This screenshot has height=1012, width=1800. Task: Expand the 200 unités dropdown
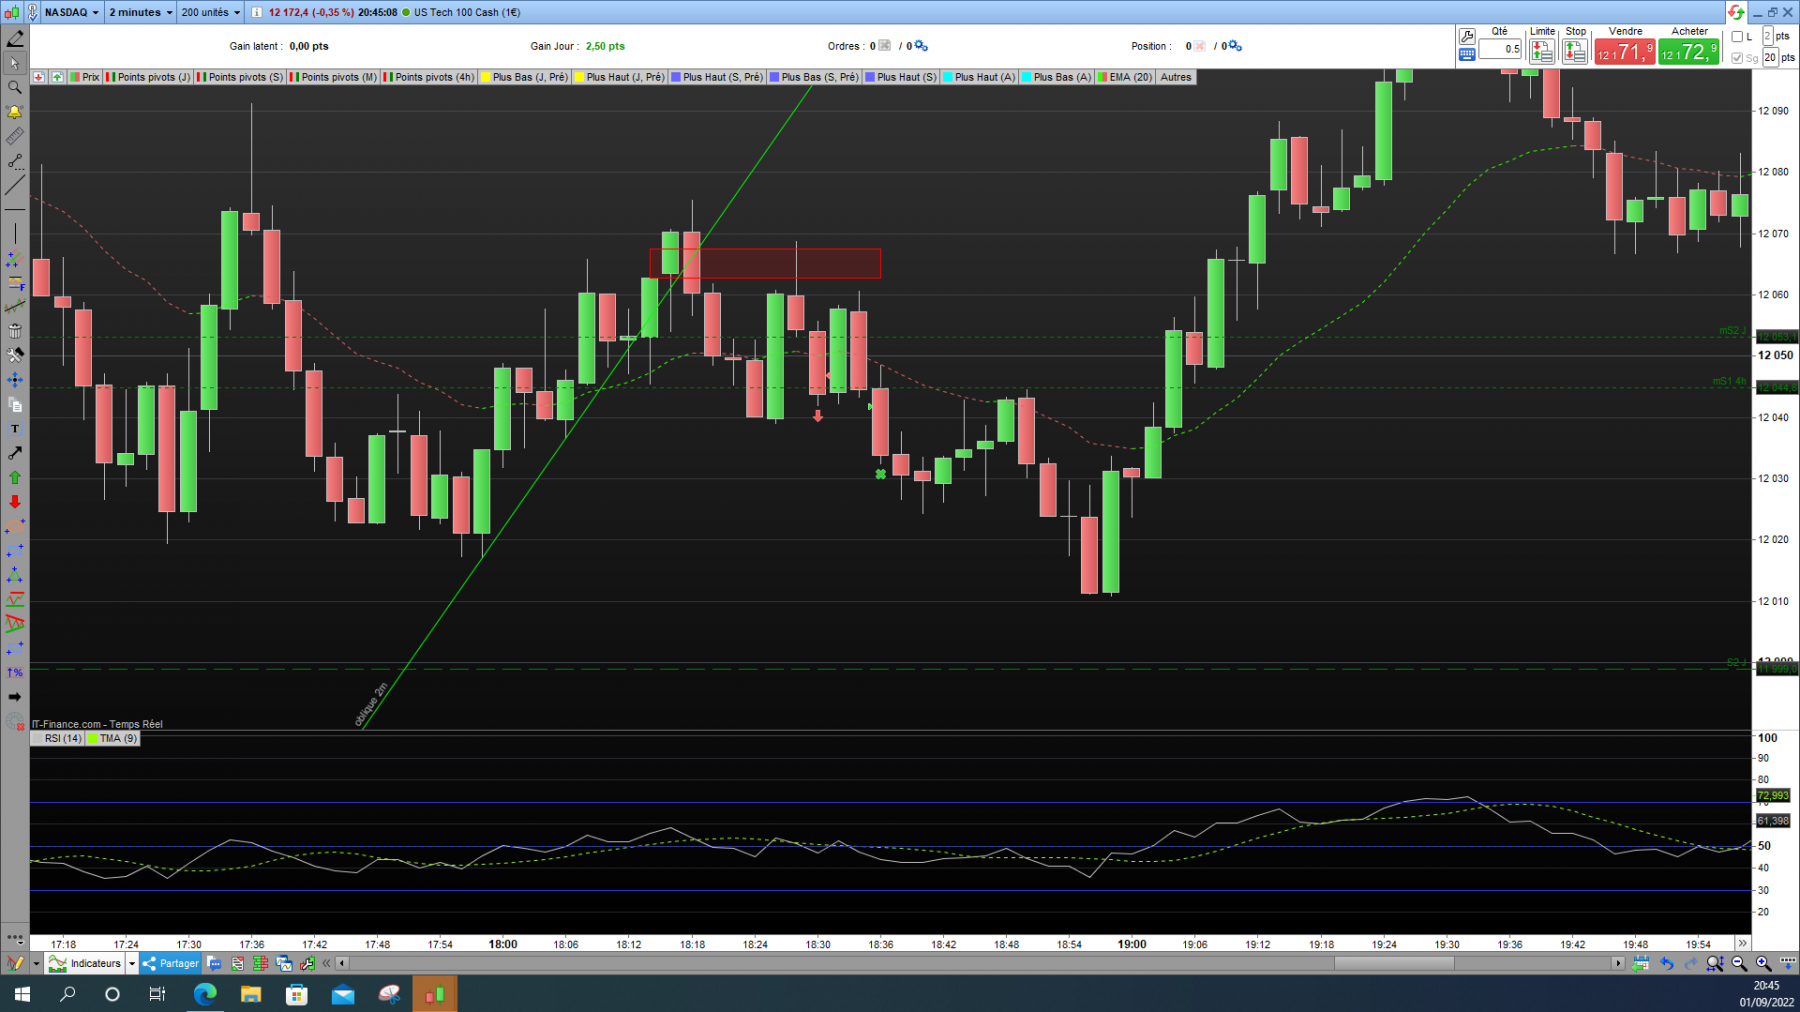[211, 12]
